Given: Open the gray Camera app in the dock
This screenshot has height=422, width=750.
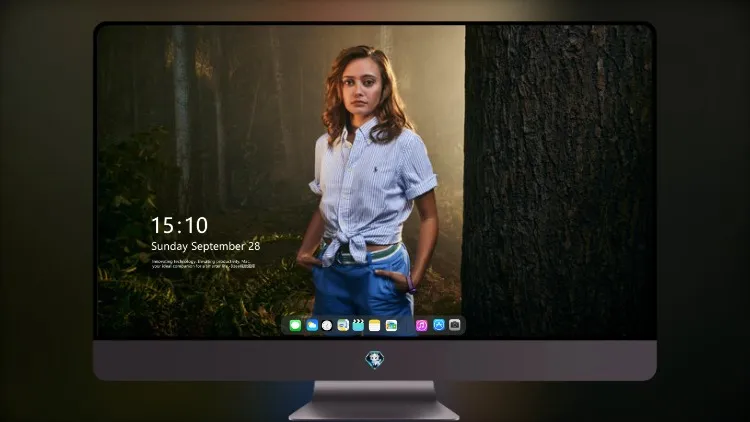Looking at the screenshot, I should (x=455, y=325).
